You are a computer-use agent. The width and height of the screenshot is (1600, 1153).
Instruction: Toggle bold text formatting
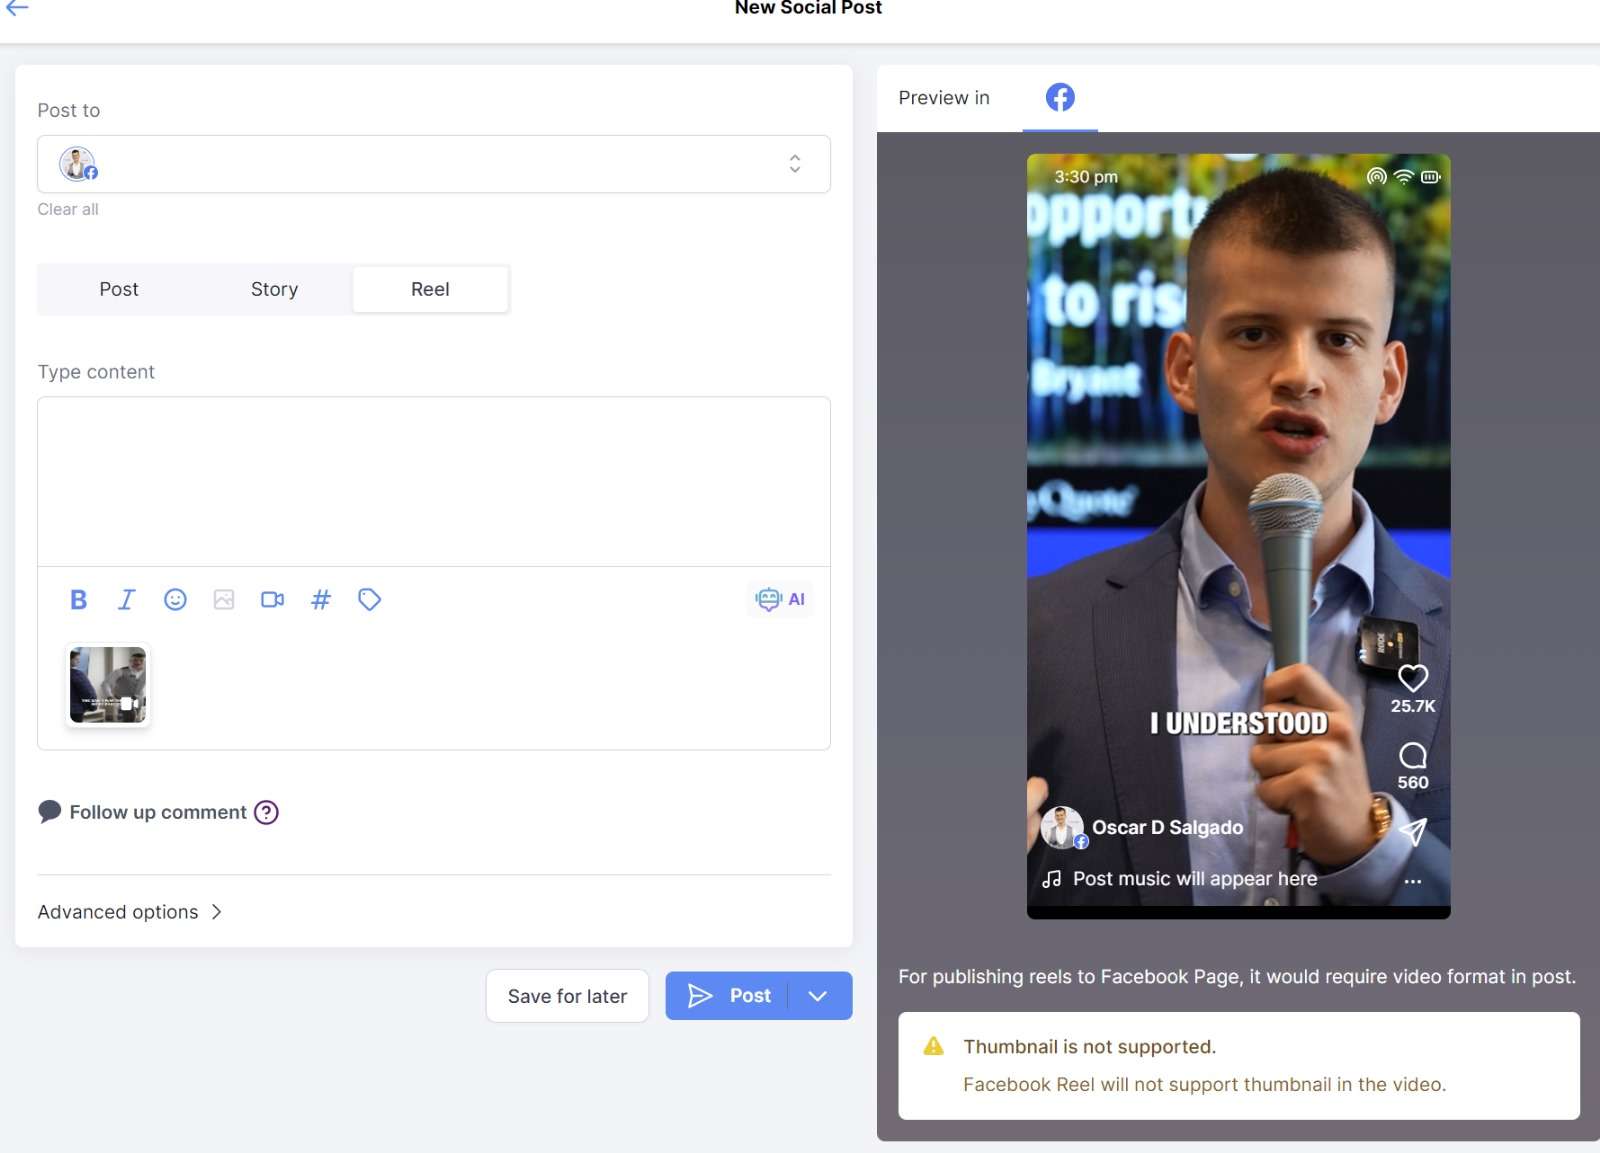coord(78,600)
